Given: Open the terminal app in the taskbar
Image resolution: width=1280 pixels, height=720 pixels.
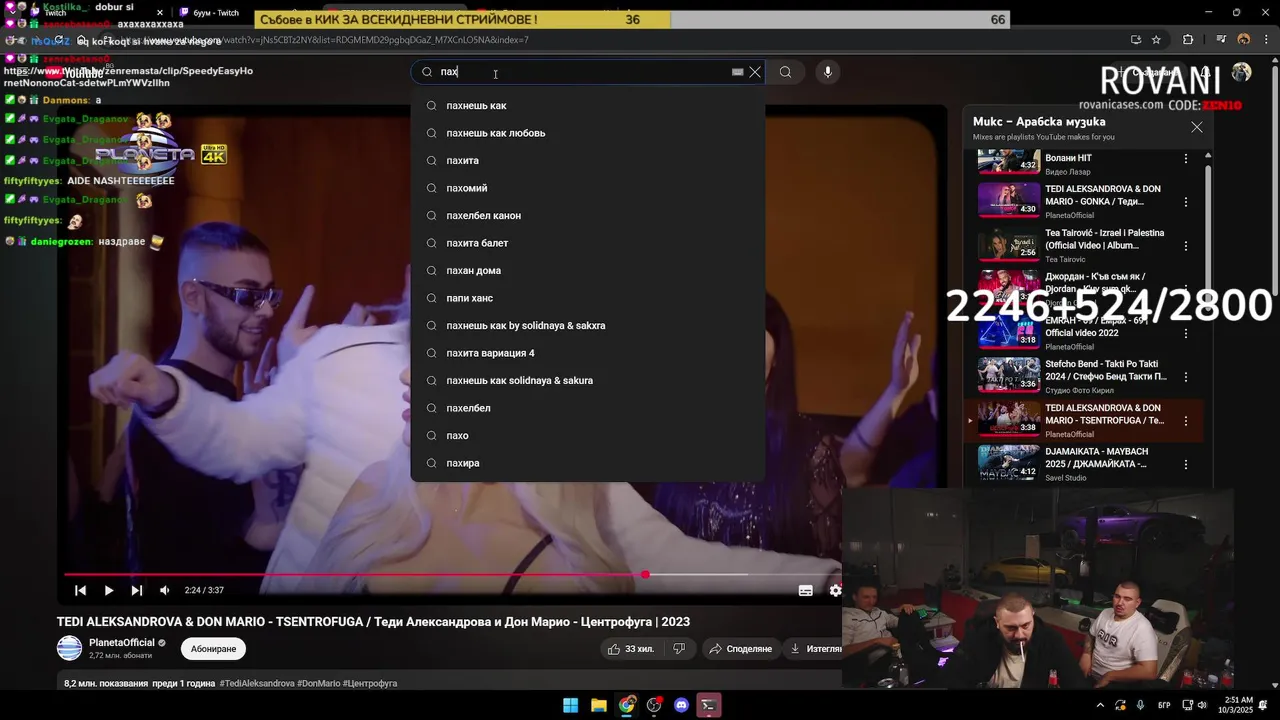Looking at the screenshot, I should tap(709, 705).
